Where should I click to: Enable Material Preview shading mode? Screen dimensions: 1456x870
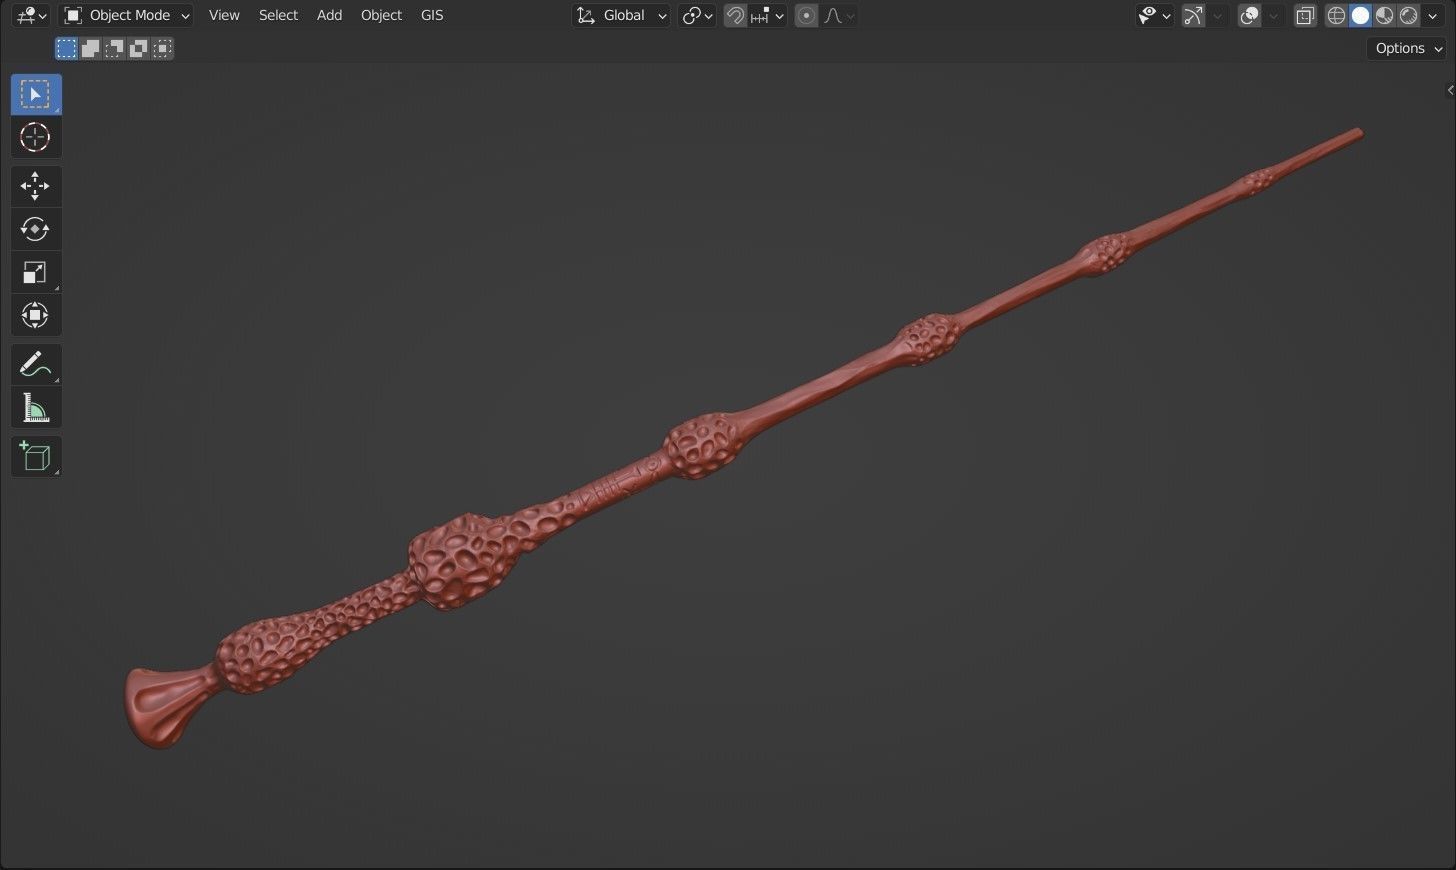[1384, 15]
